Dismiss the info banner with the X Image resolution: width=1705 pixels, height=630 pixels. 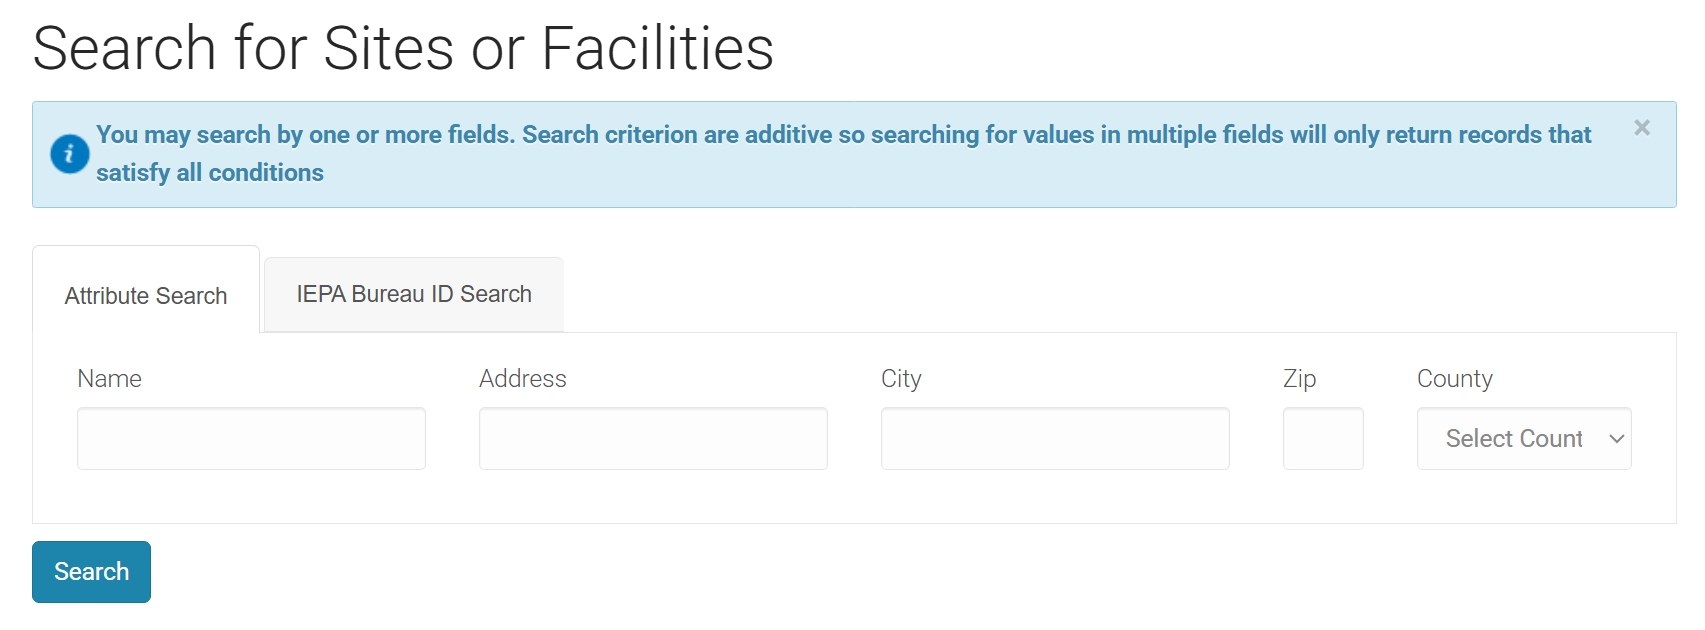click(1642, 128)
